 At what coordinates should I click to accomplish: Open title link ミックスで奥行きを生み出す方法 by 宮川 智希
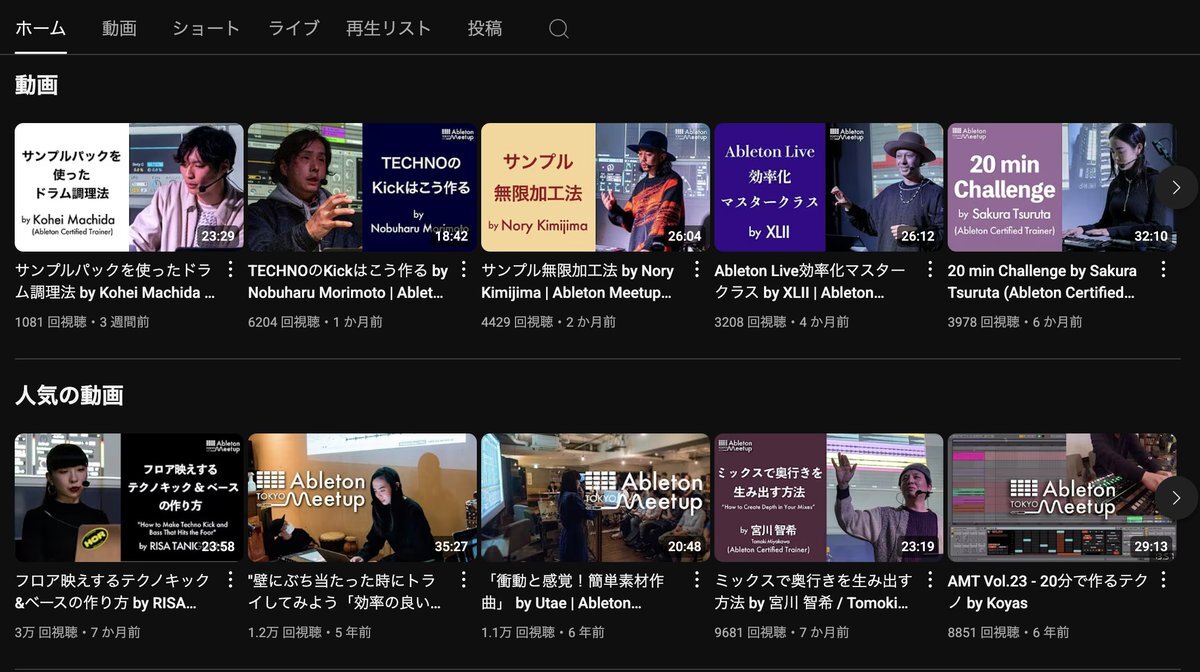(814, 592)
